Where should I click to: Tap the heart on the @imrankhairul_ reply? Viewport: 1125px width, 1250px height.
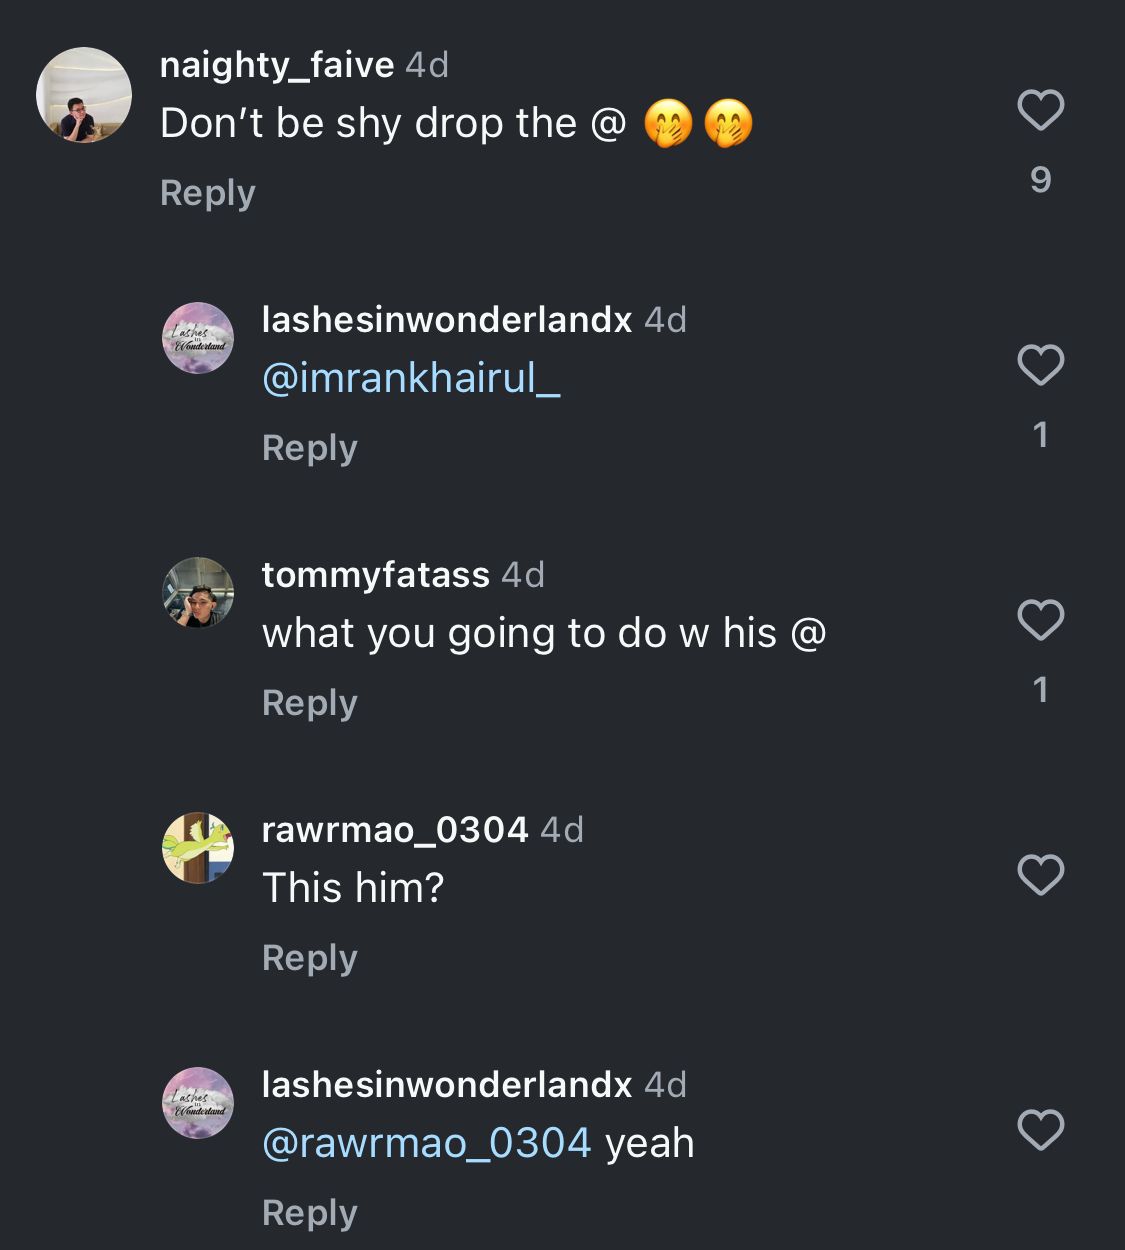(1040, 365)
